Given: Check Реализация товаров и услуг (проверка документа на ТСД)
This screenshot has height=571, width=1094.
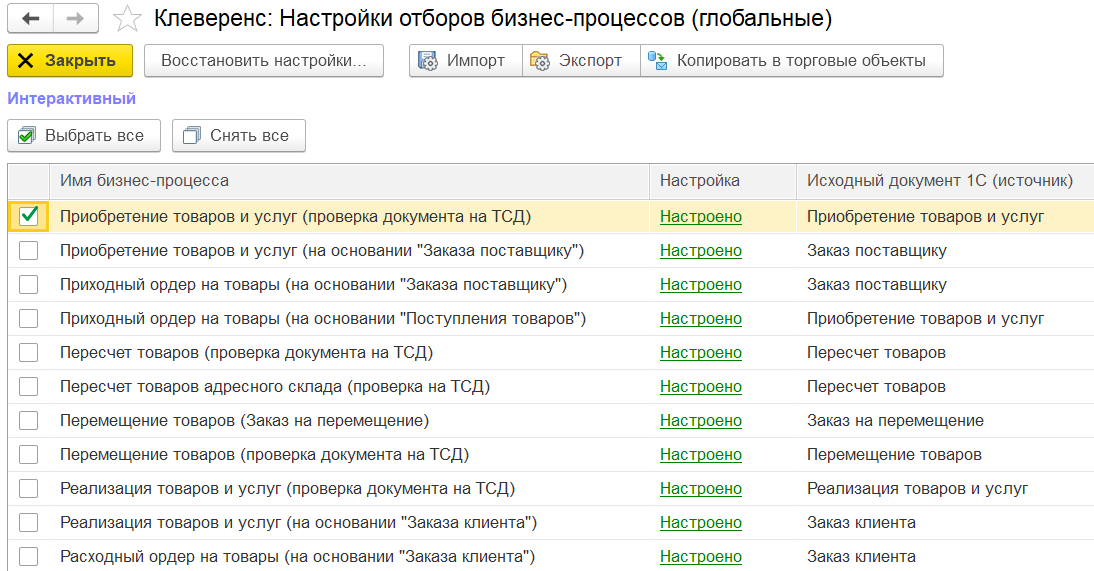Looking at the screenshot, I should (29, 489).
